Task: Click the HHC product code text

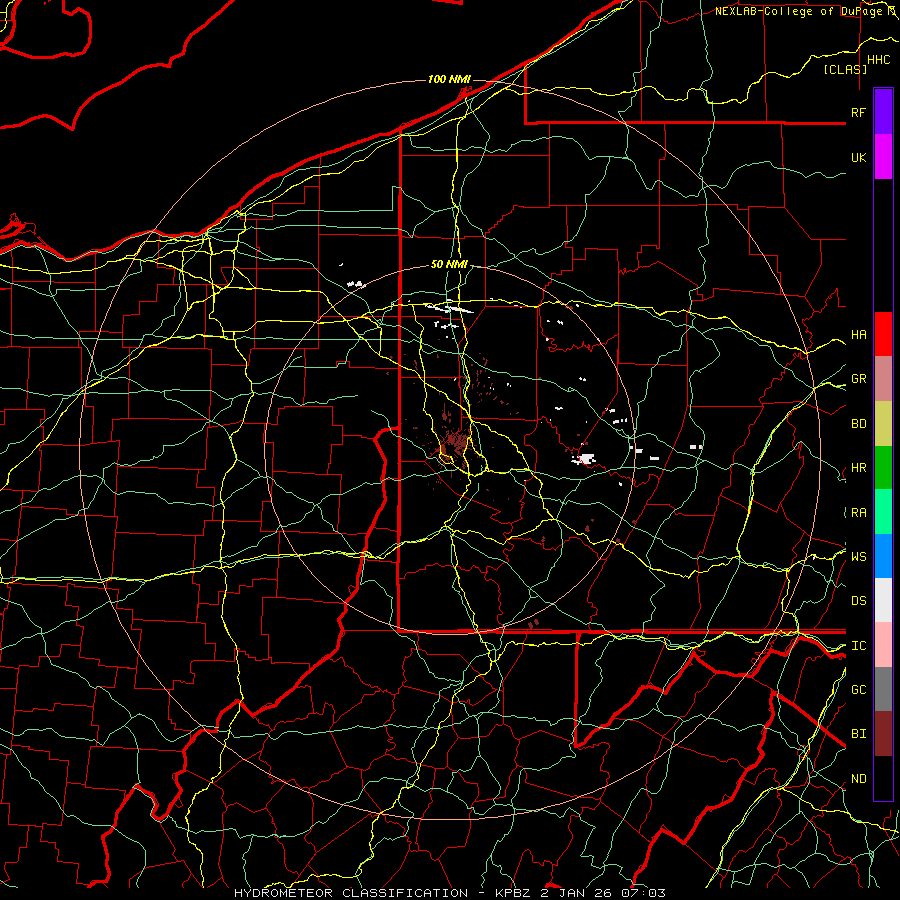Action: 878,60
